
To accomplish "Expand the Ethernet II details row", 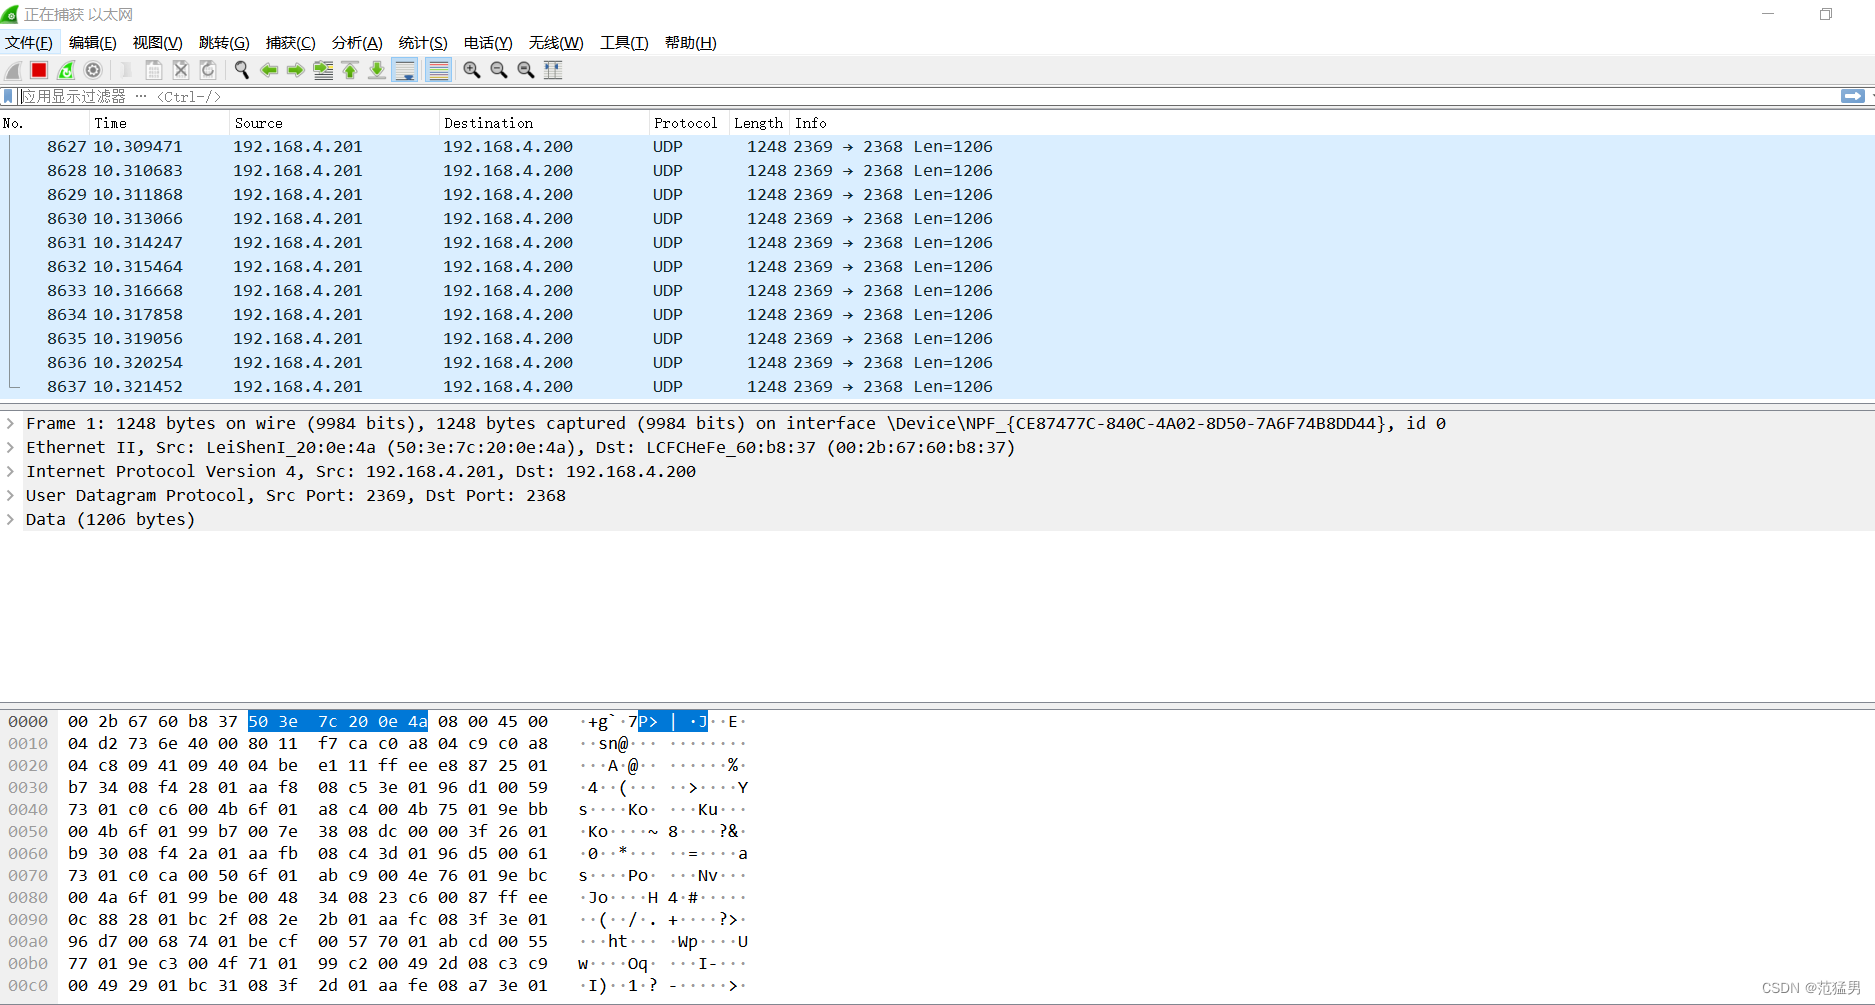I will [10, 448].
